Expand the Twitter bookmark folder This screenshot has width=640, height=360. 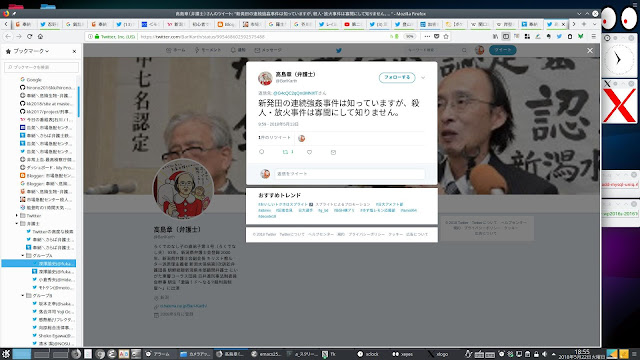coord(17,216)
